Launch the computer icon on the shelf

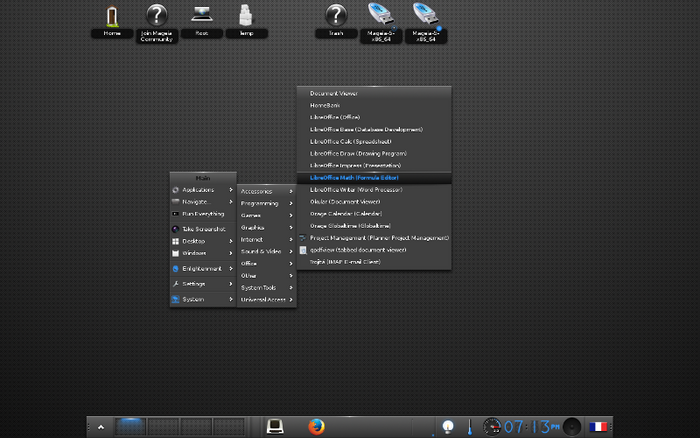coord(275,426)
